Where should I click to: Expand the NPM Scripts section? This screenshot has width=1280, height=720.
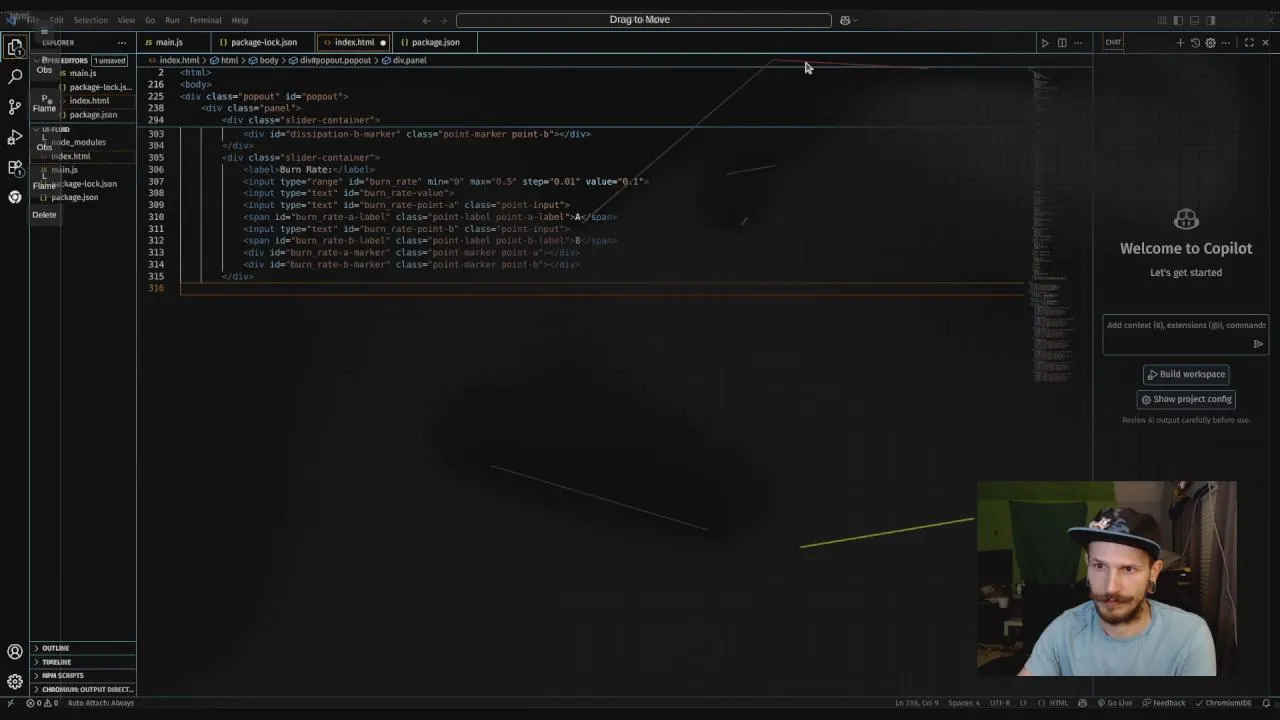click(x=83, y=676)
